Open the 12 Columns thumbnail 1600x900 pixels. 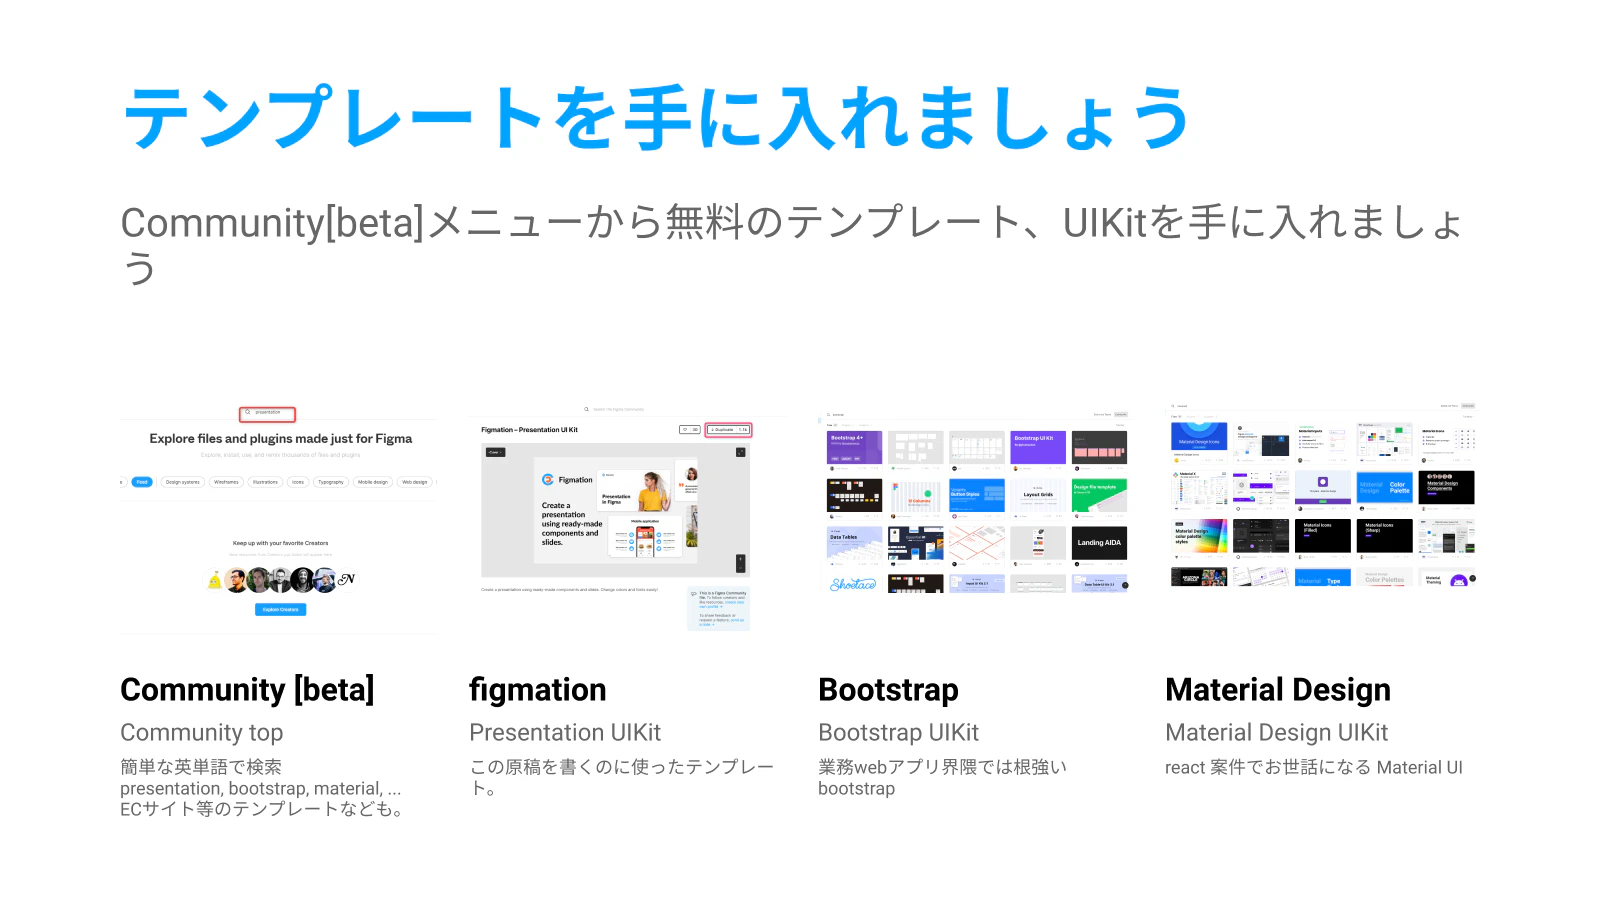(x=916, y=495)
